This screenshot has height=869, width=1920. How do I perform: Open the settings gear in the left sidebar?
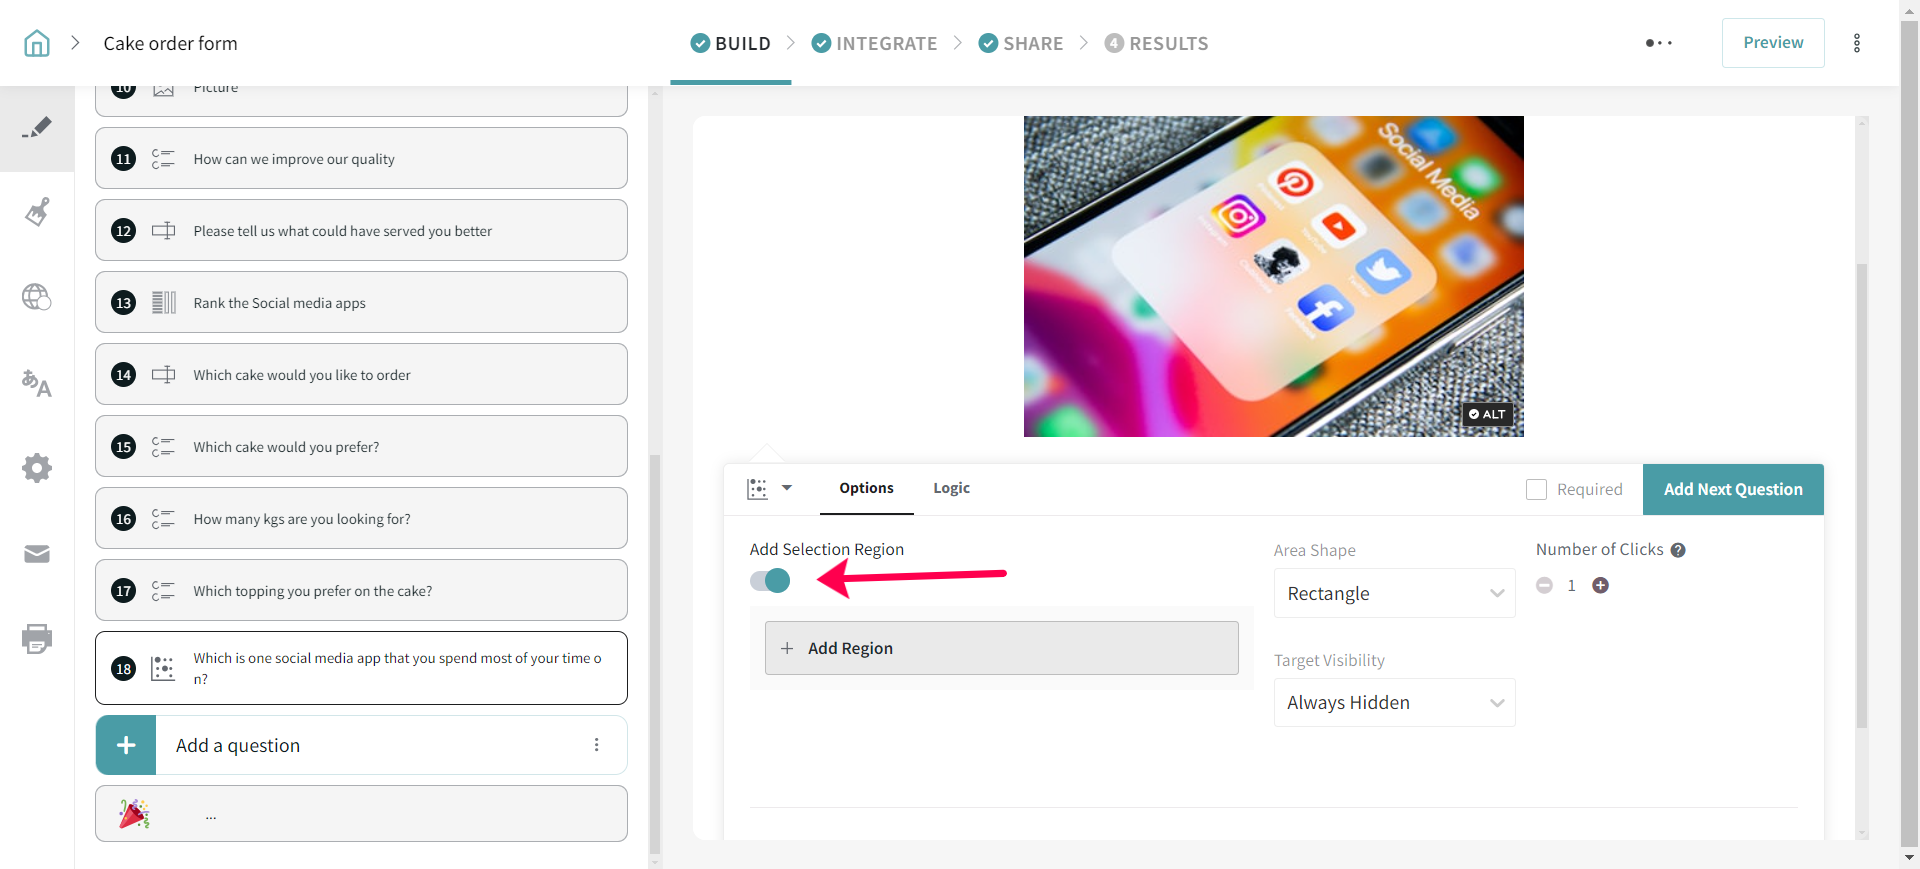click(x=37, y=468)
